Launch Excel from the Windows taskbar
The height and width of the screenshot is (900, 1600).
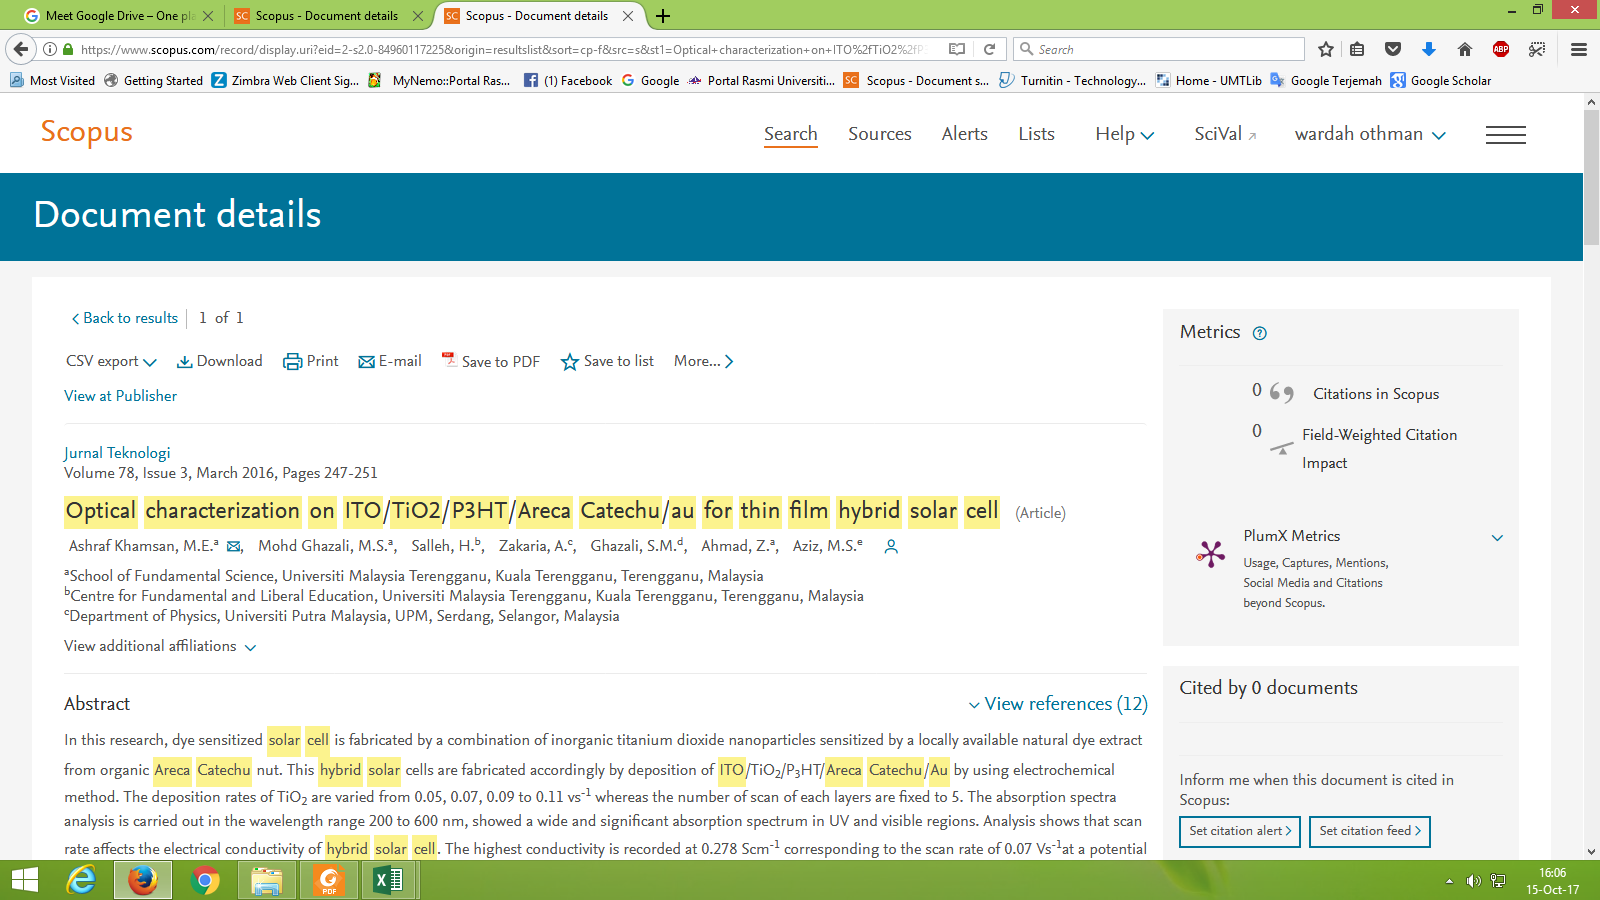coord(388,880)
